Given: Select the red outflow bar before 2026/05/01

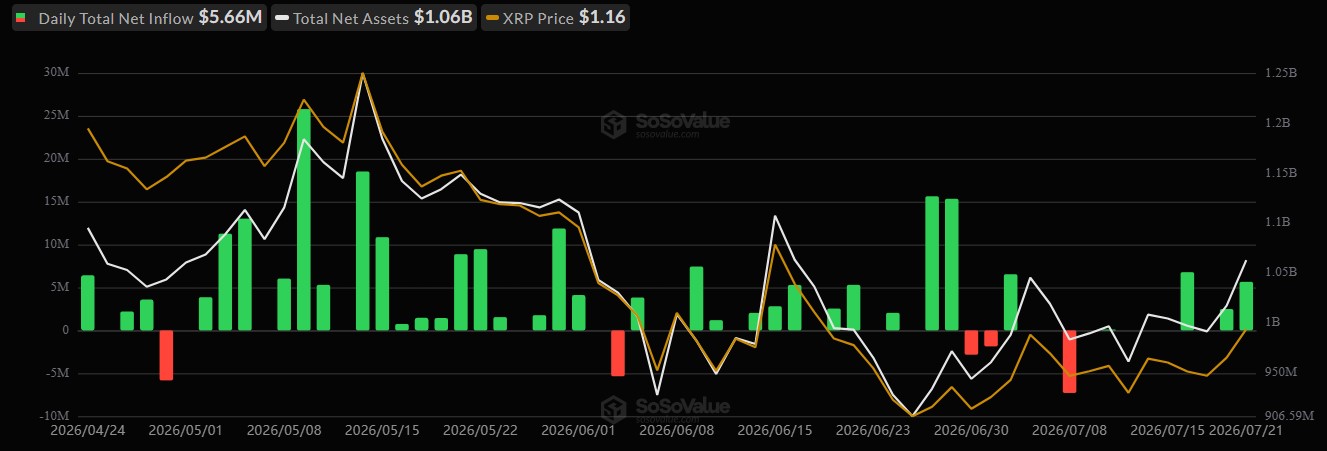Looking at the screenshot, I should 167,355.
